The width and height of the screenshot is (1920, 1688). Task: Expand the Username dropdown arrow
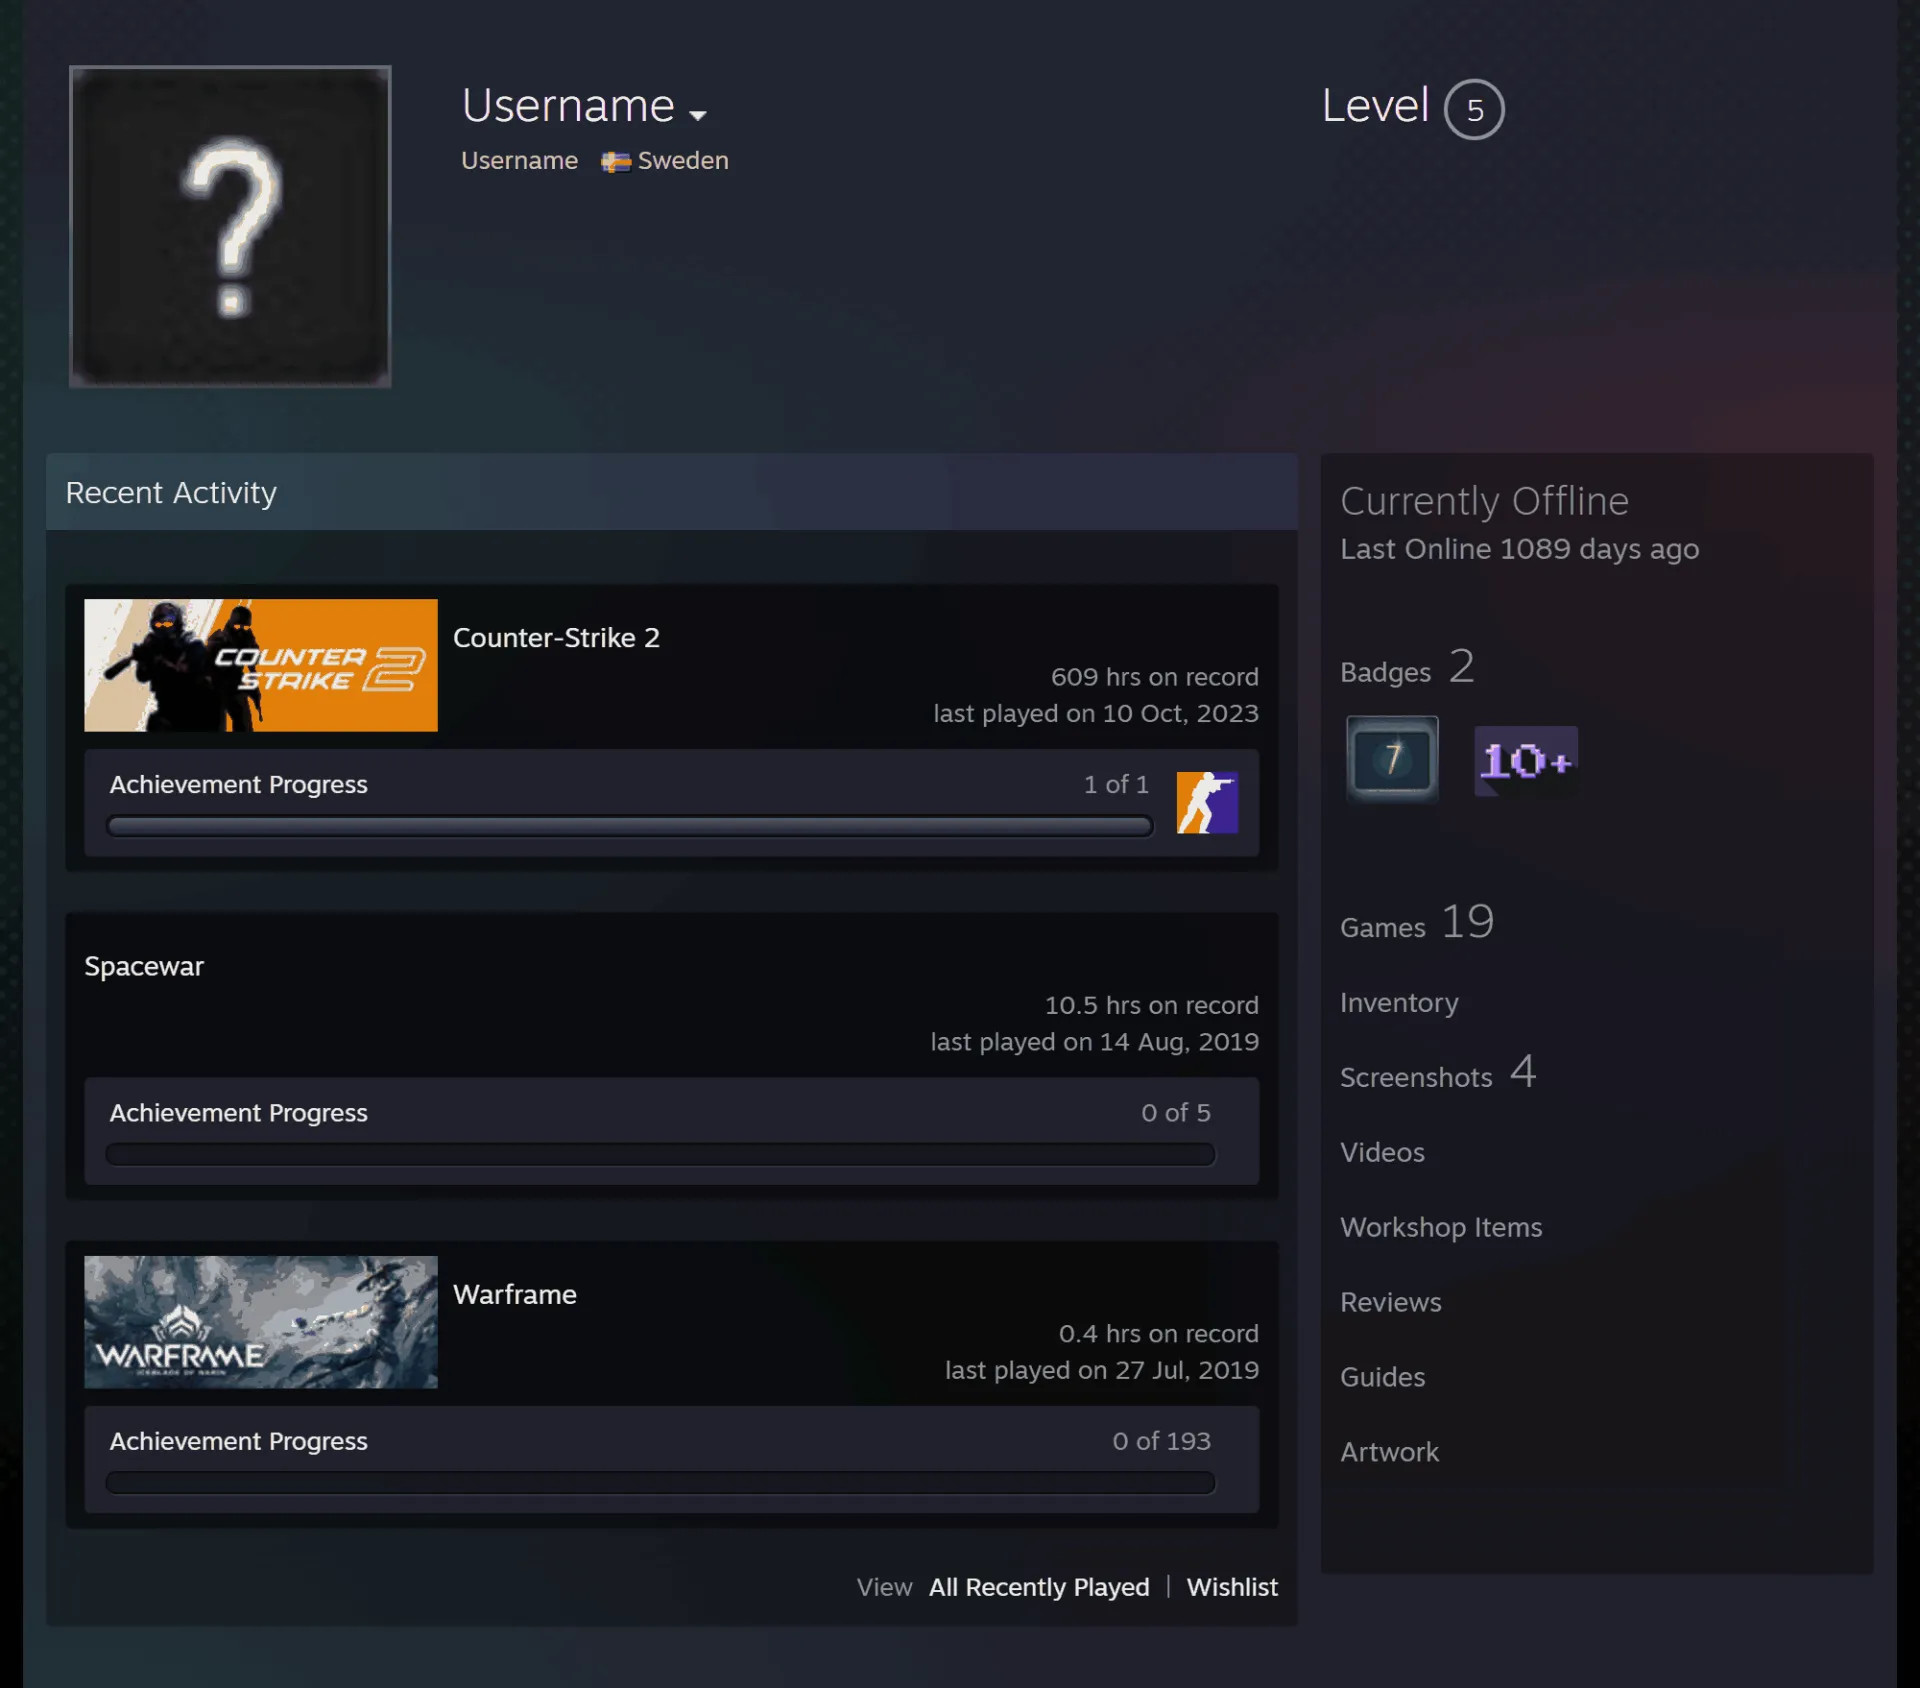(698, 115)
